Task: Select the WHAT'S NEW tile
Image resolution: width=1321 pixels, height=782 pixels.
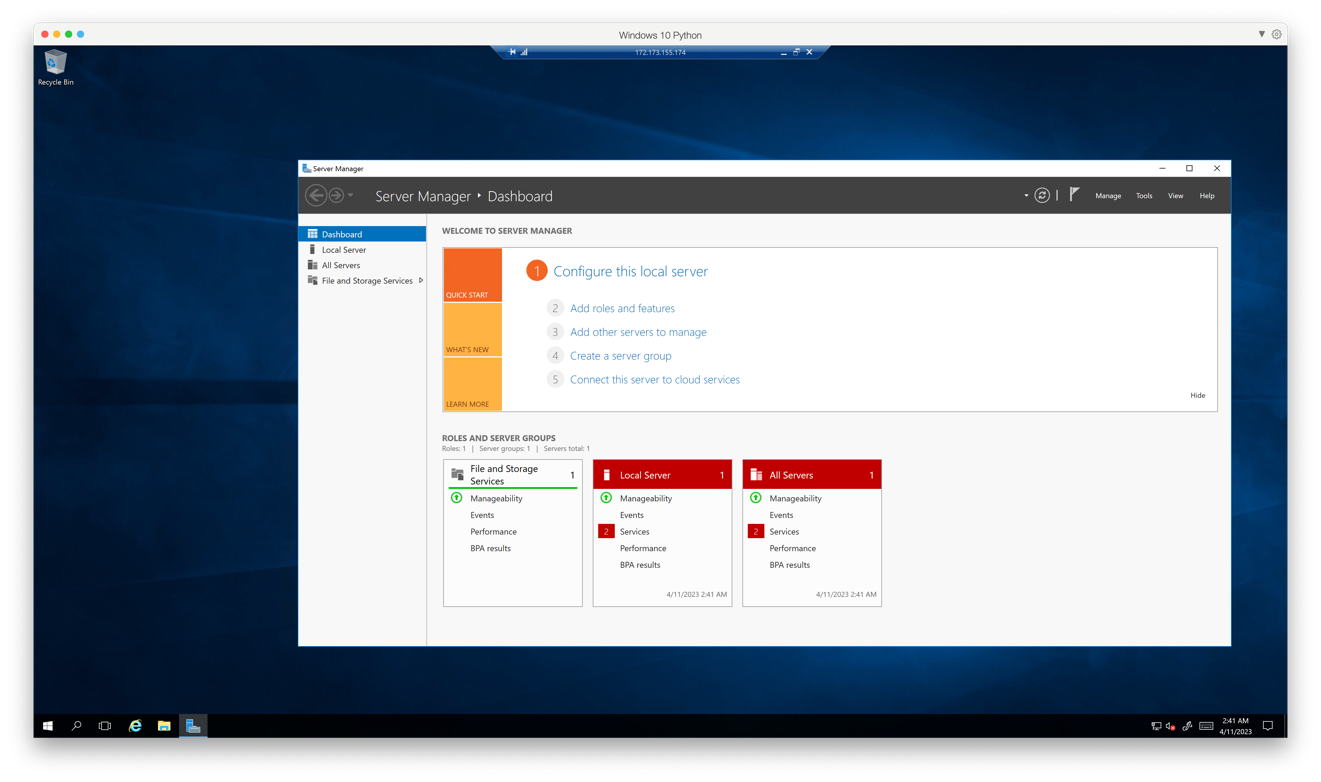Action: point(472,329)
